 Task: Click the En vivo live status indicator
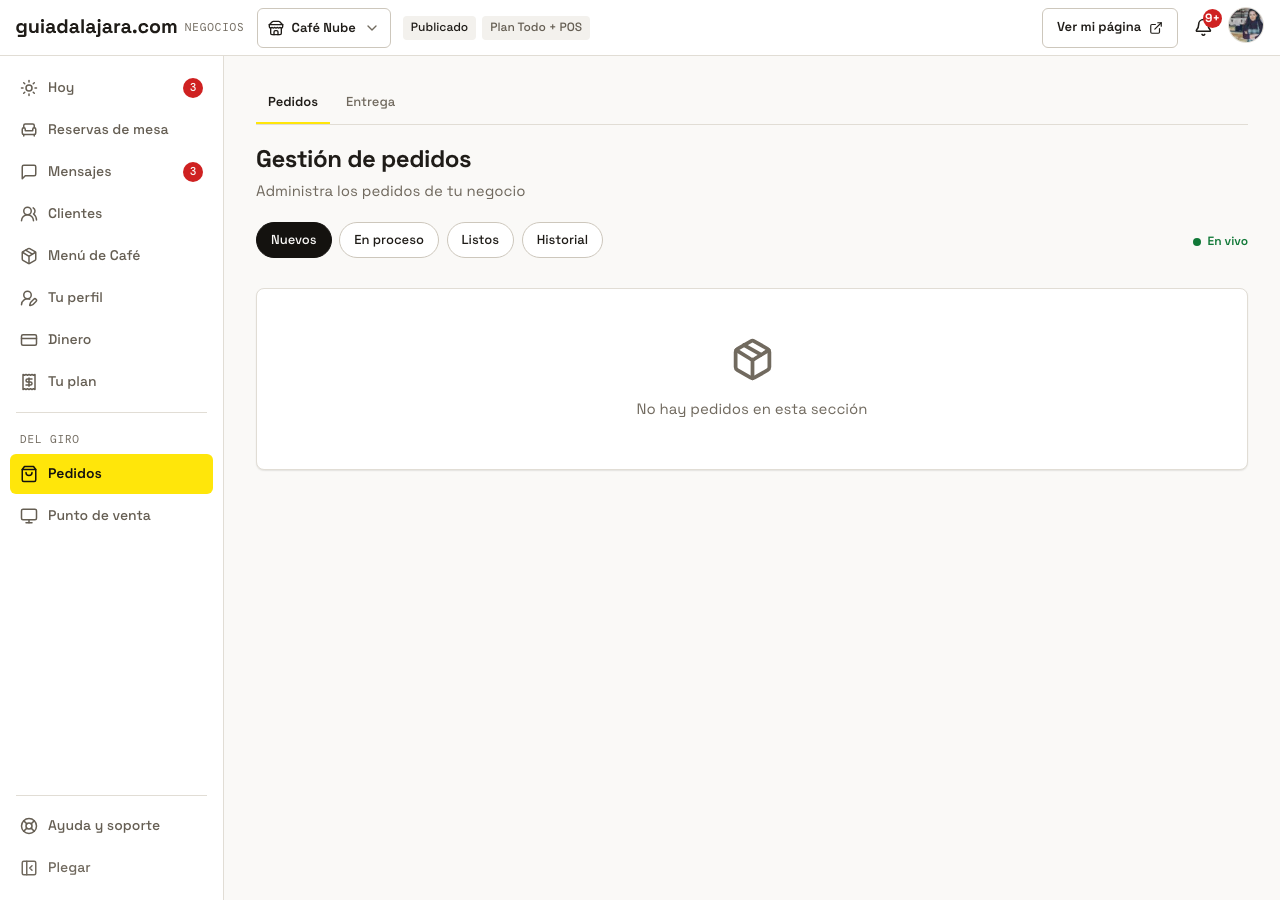1220,241
